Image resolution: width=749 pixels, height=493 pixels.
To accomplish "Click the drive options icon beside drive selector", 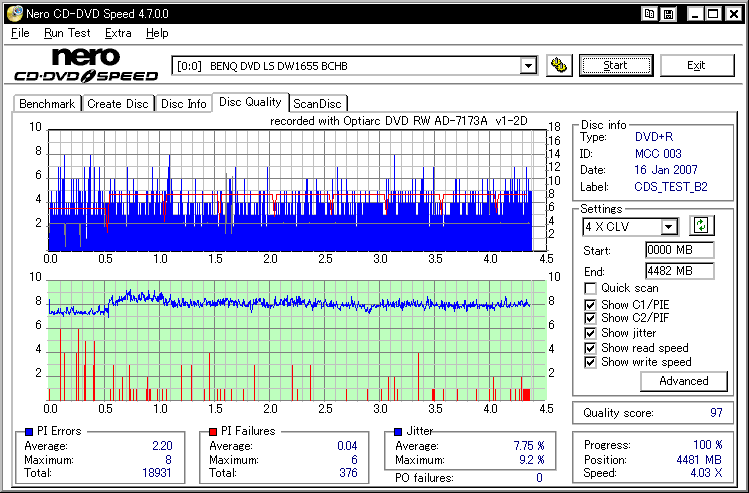I will pos(559,66).
